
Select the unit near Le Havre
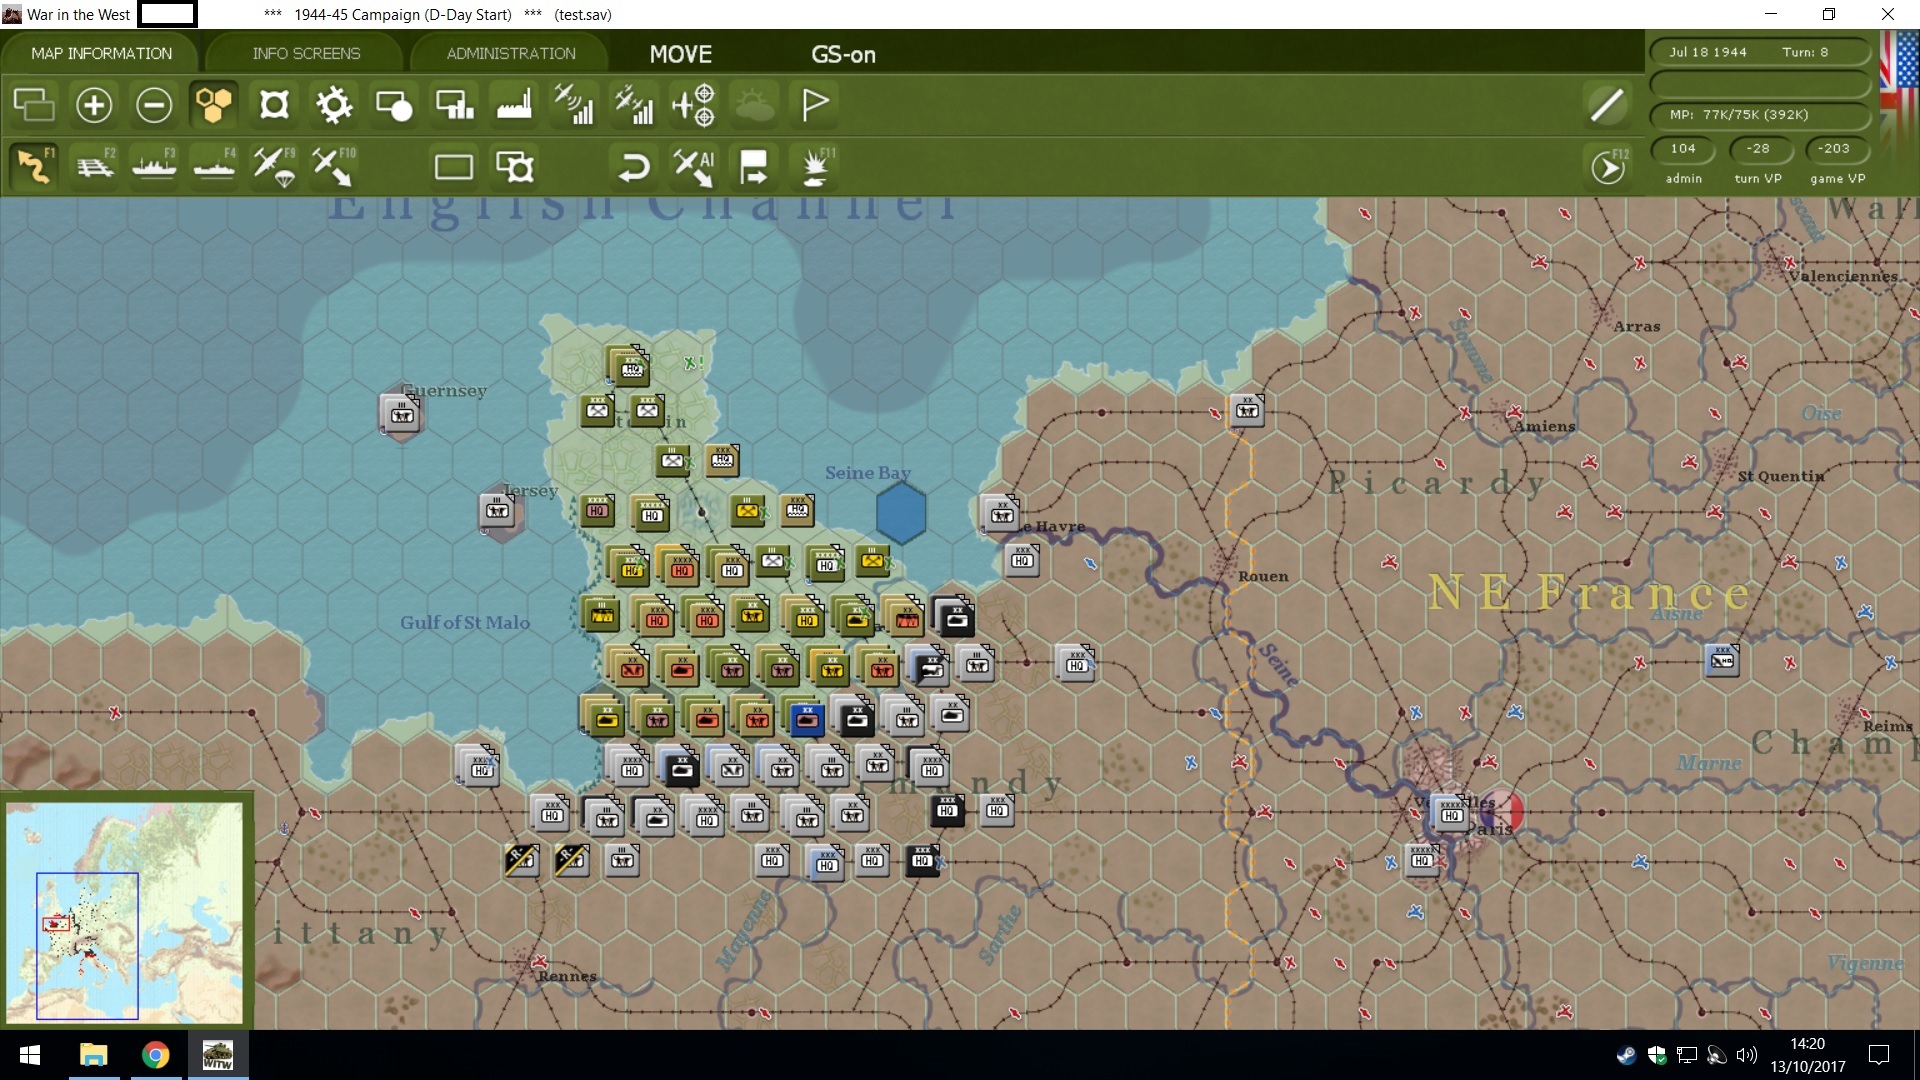tap(1001, 513)
